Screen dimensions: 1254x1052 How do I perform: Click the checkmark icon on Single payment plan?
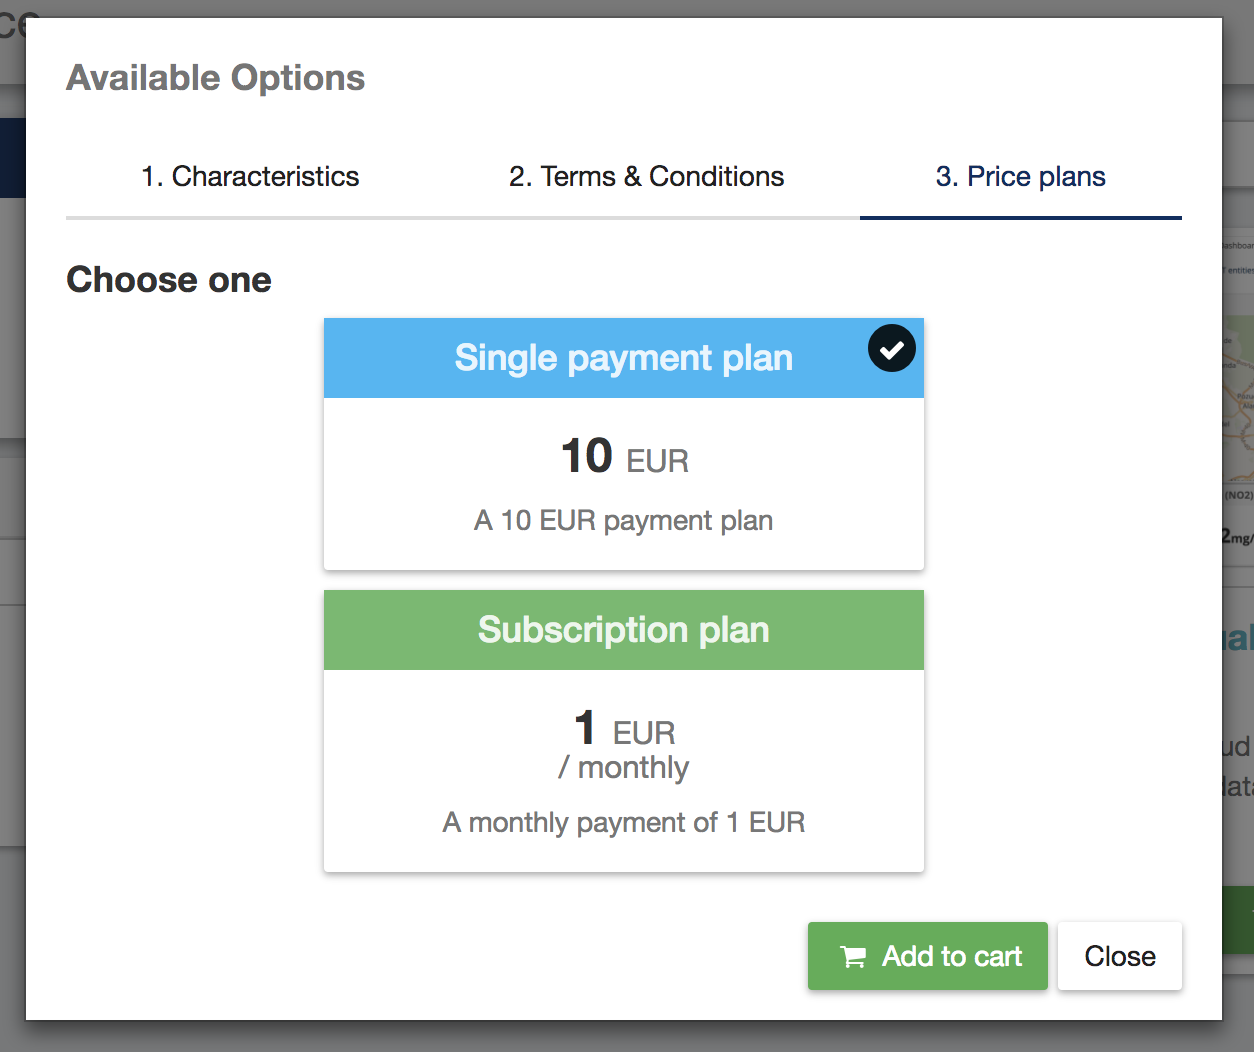point(892,349)
